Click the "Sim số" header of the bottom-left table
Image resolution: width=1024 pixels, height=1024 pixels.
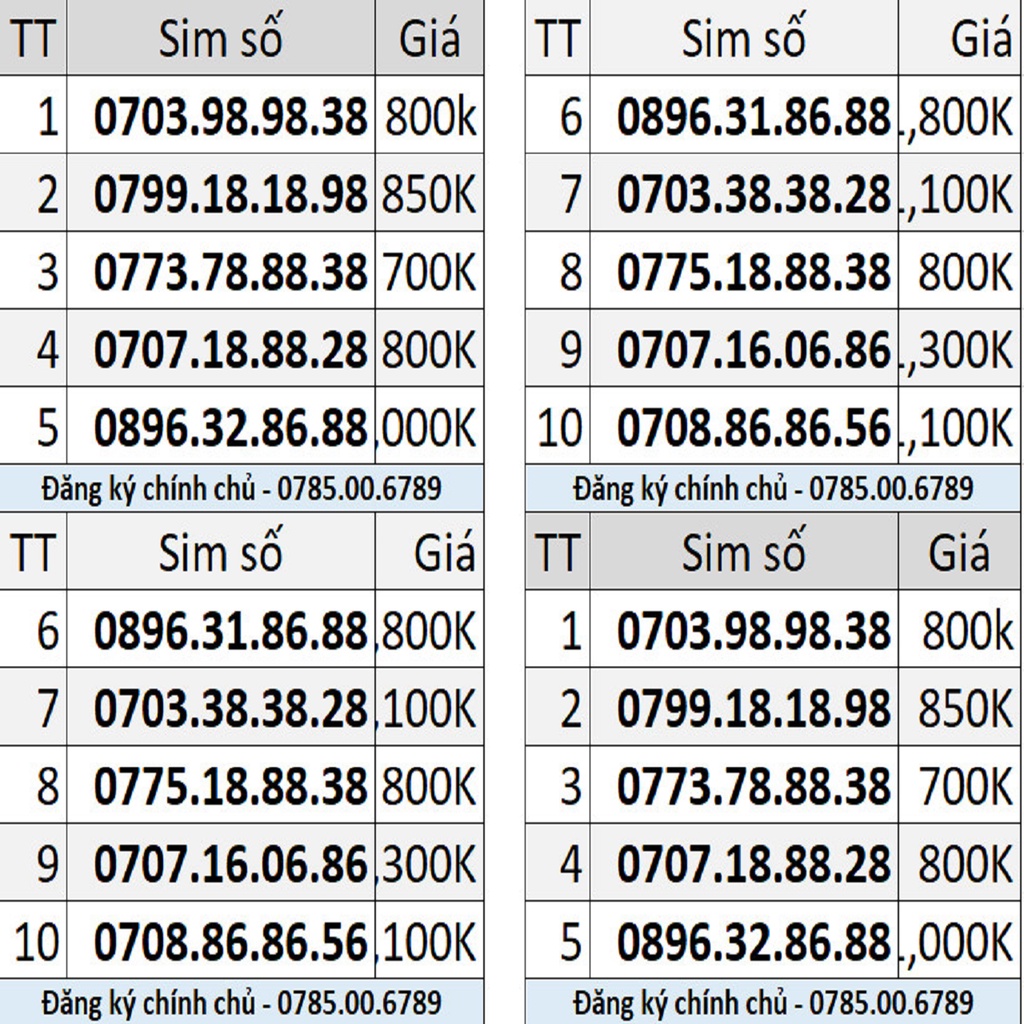[221, 551]
